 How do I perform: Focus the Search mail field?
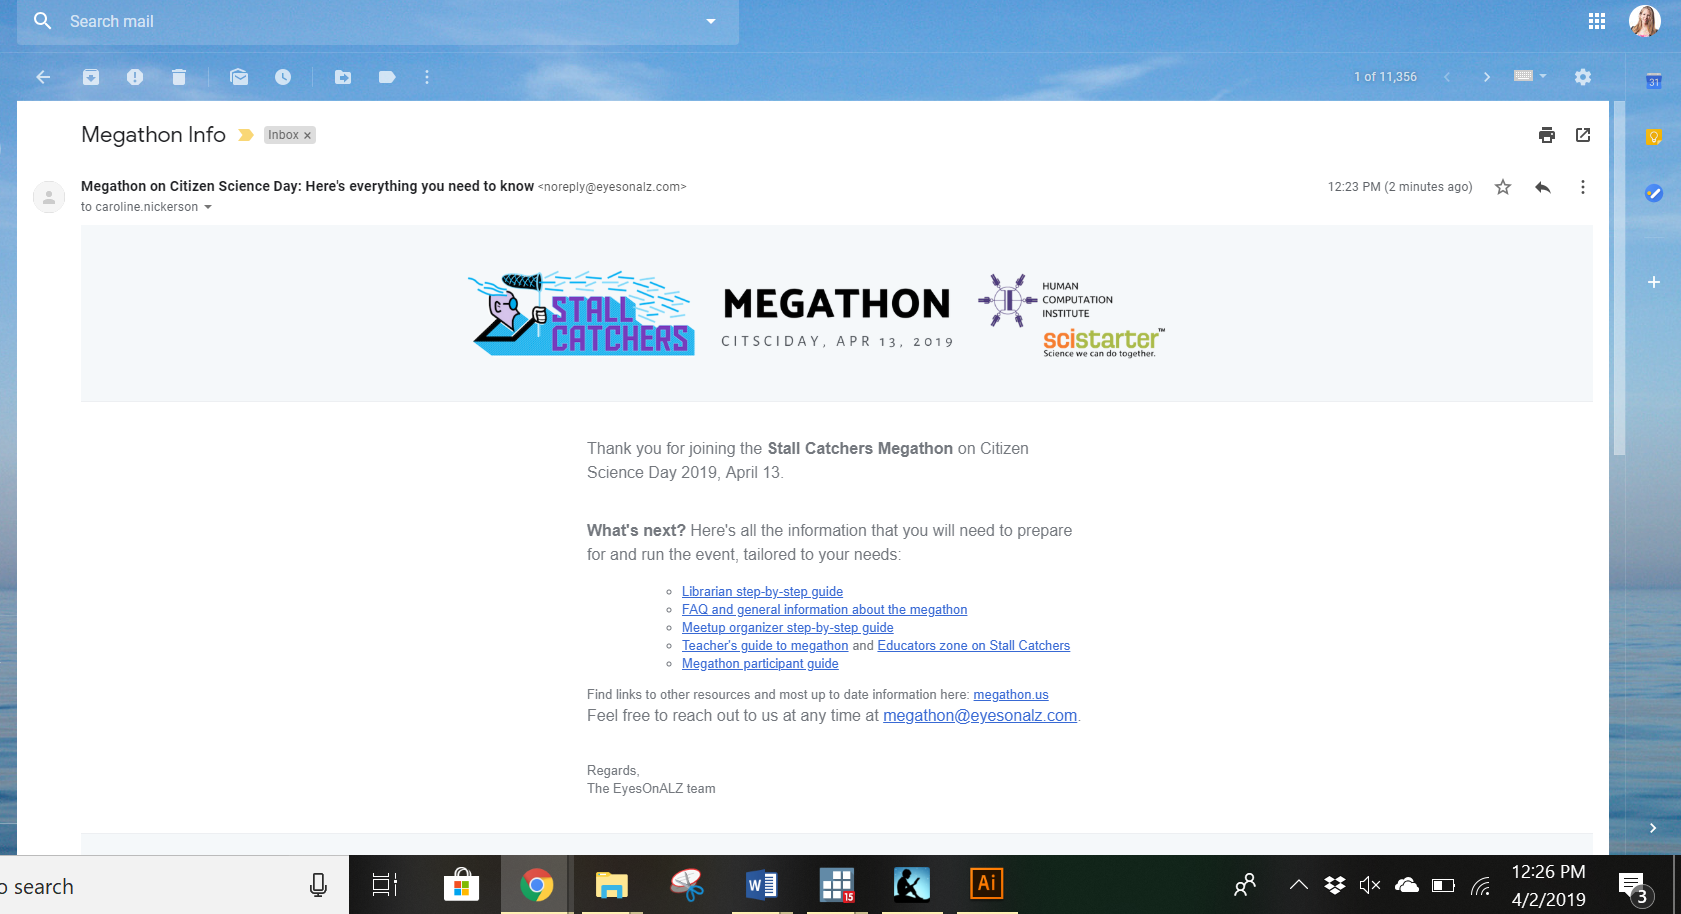coord(378,21)
